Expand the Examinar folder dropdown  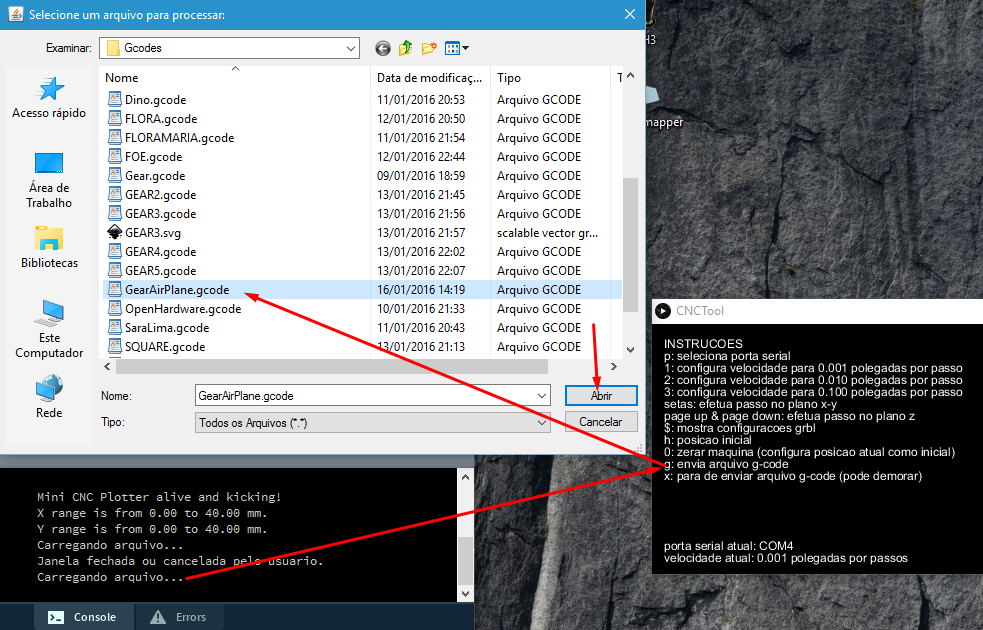point(350,48)
